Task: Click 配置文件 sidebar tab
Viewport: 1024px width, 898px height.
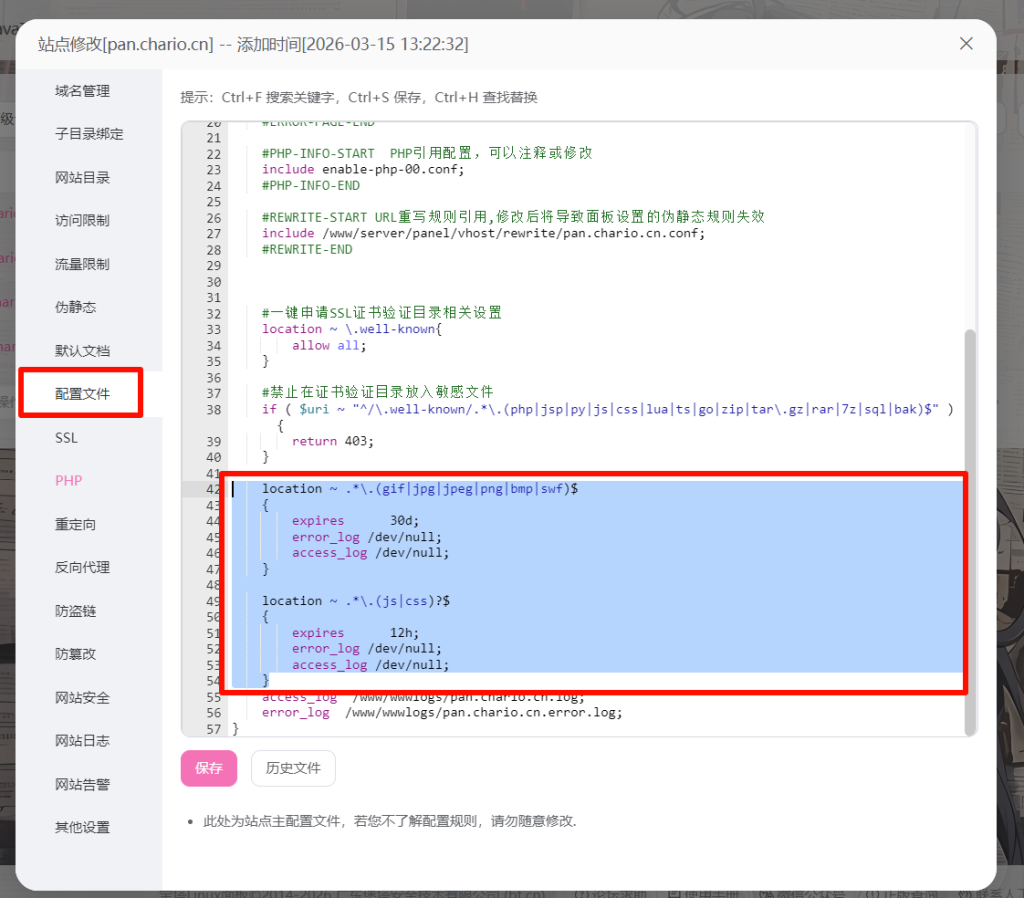Action: [x=82, y=394]
